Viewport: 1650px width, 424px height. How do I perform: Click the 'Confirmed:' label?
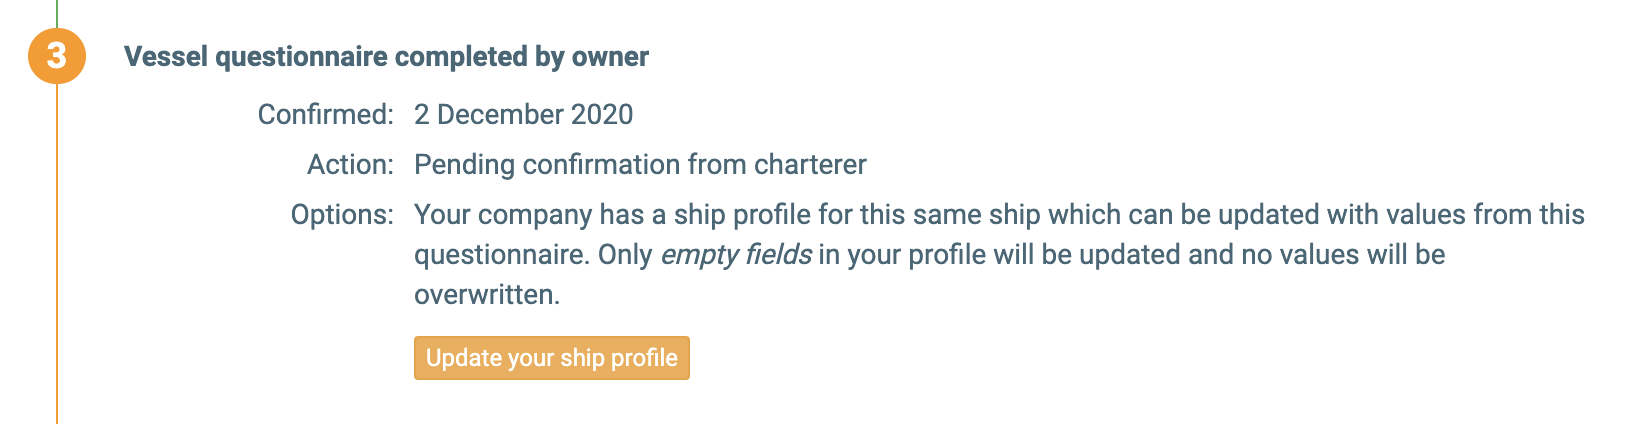(325, 114)
